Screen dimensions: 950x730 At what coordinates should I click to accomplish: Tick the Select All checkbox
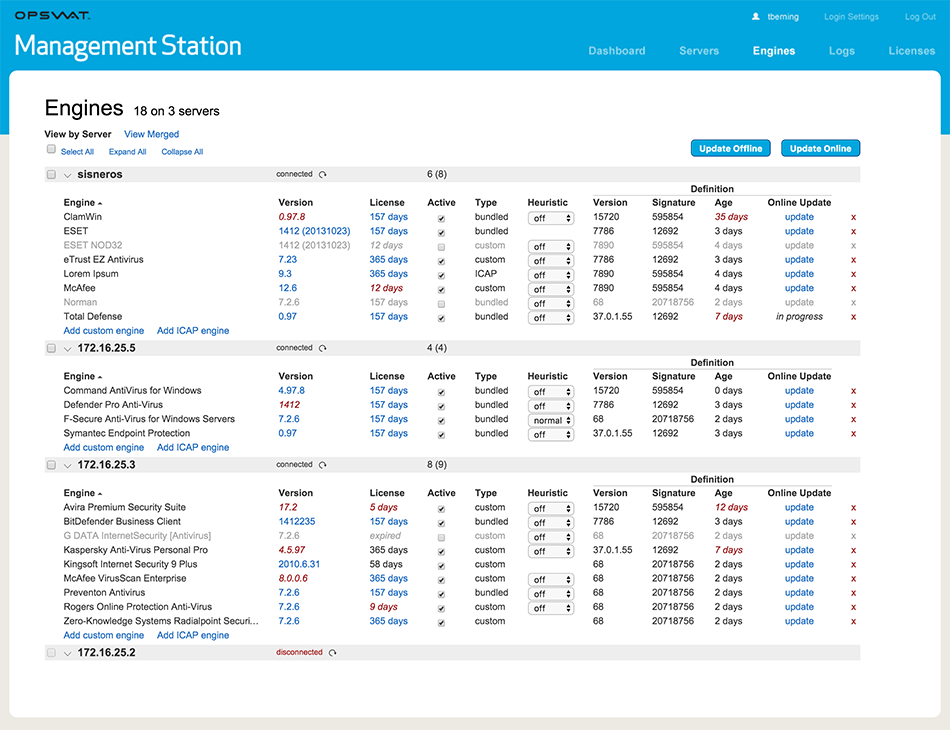tap(51, 149)
